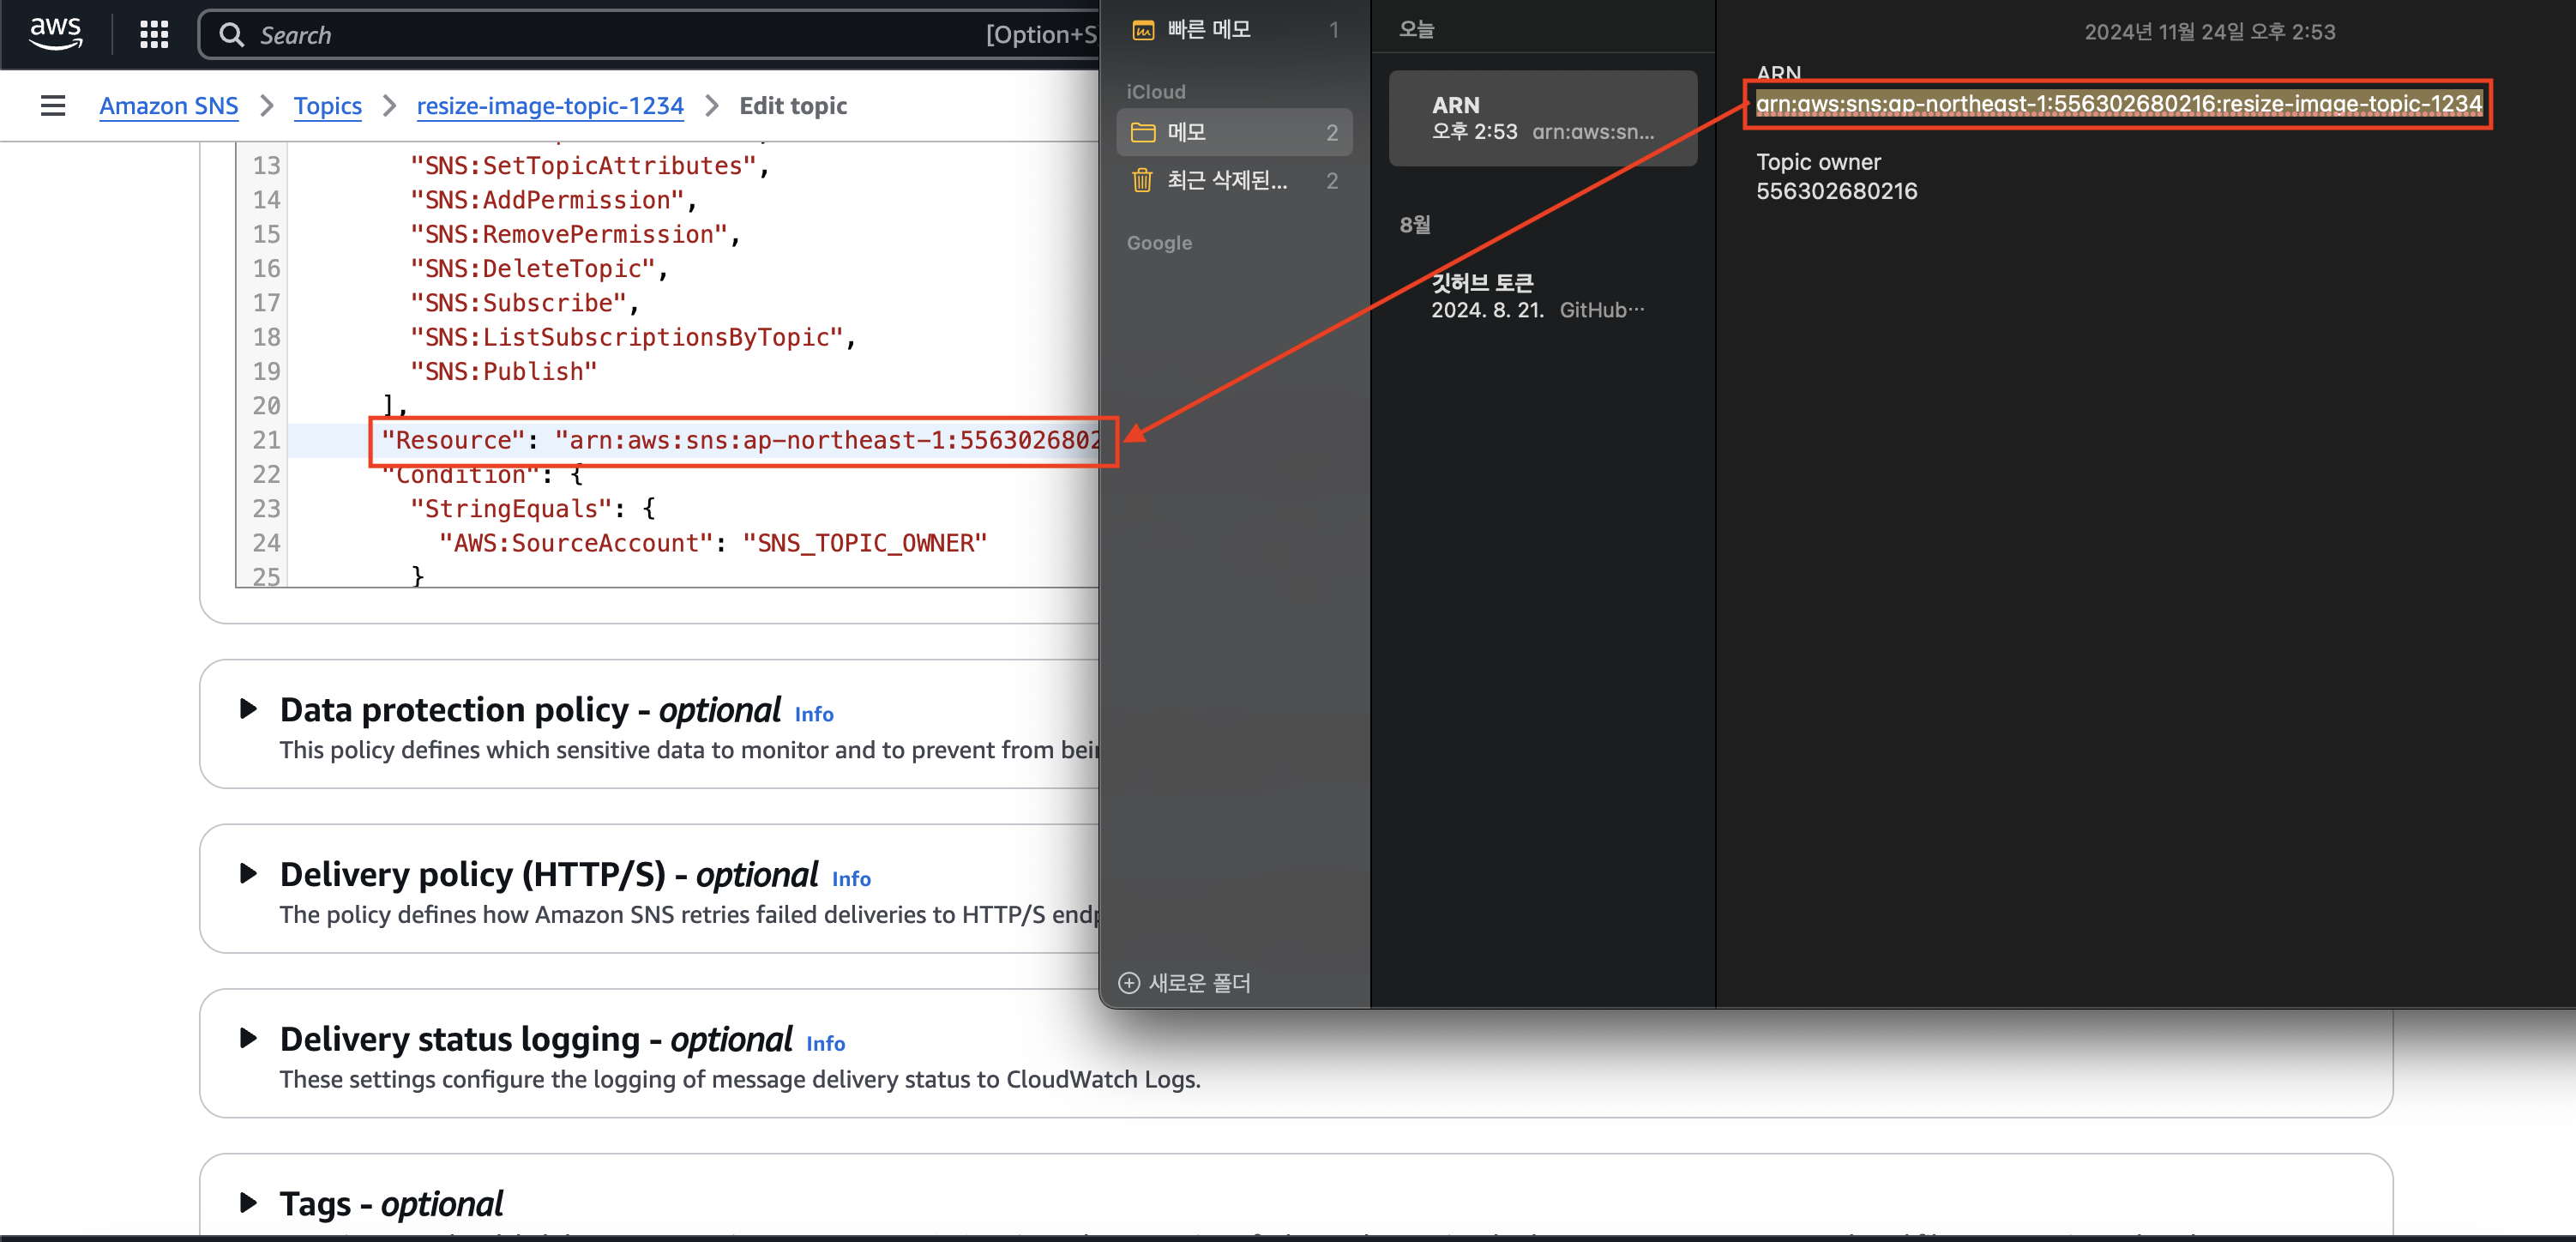Select the ARN note in notes list

[x=1543, y=118]
